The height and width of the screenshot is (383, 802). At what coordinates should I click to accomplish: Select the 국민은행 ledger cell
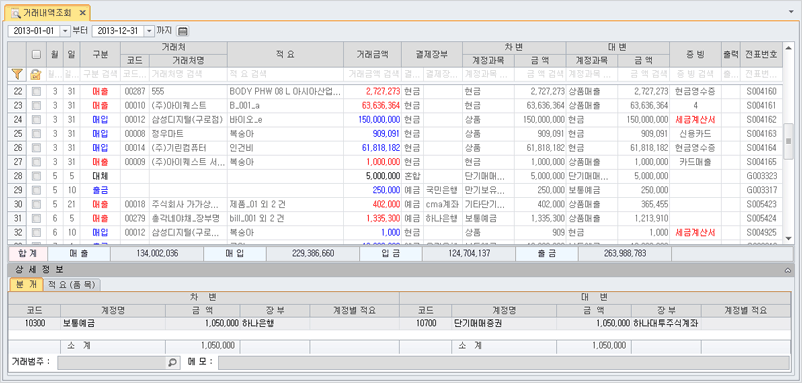[442, 190]
